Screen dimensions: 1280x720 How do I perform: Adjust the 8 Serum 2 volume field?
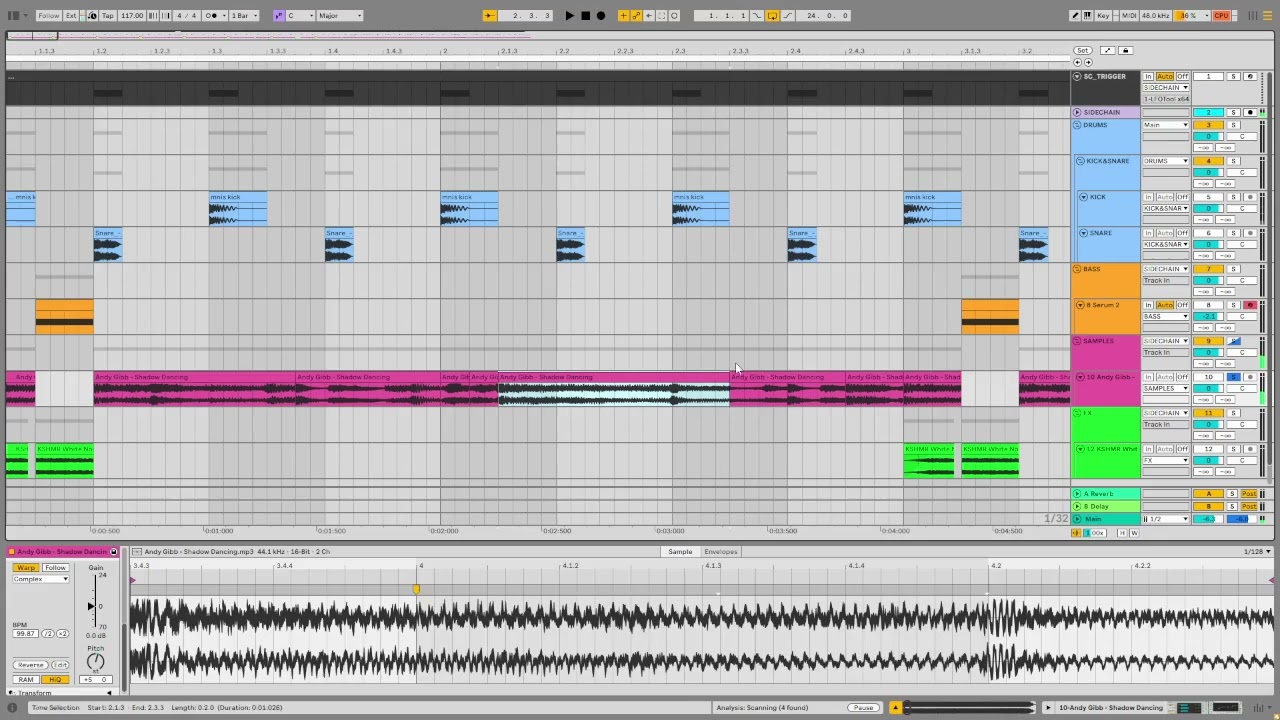click(1208, 317)
